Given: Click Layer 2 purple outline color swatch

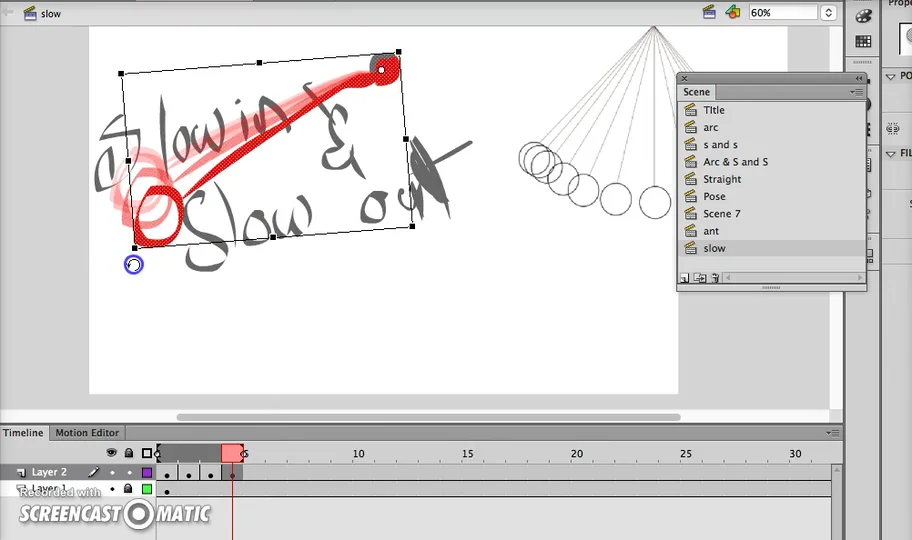Looking at the screenshot, I should [x=147, y=472].
